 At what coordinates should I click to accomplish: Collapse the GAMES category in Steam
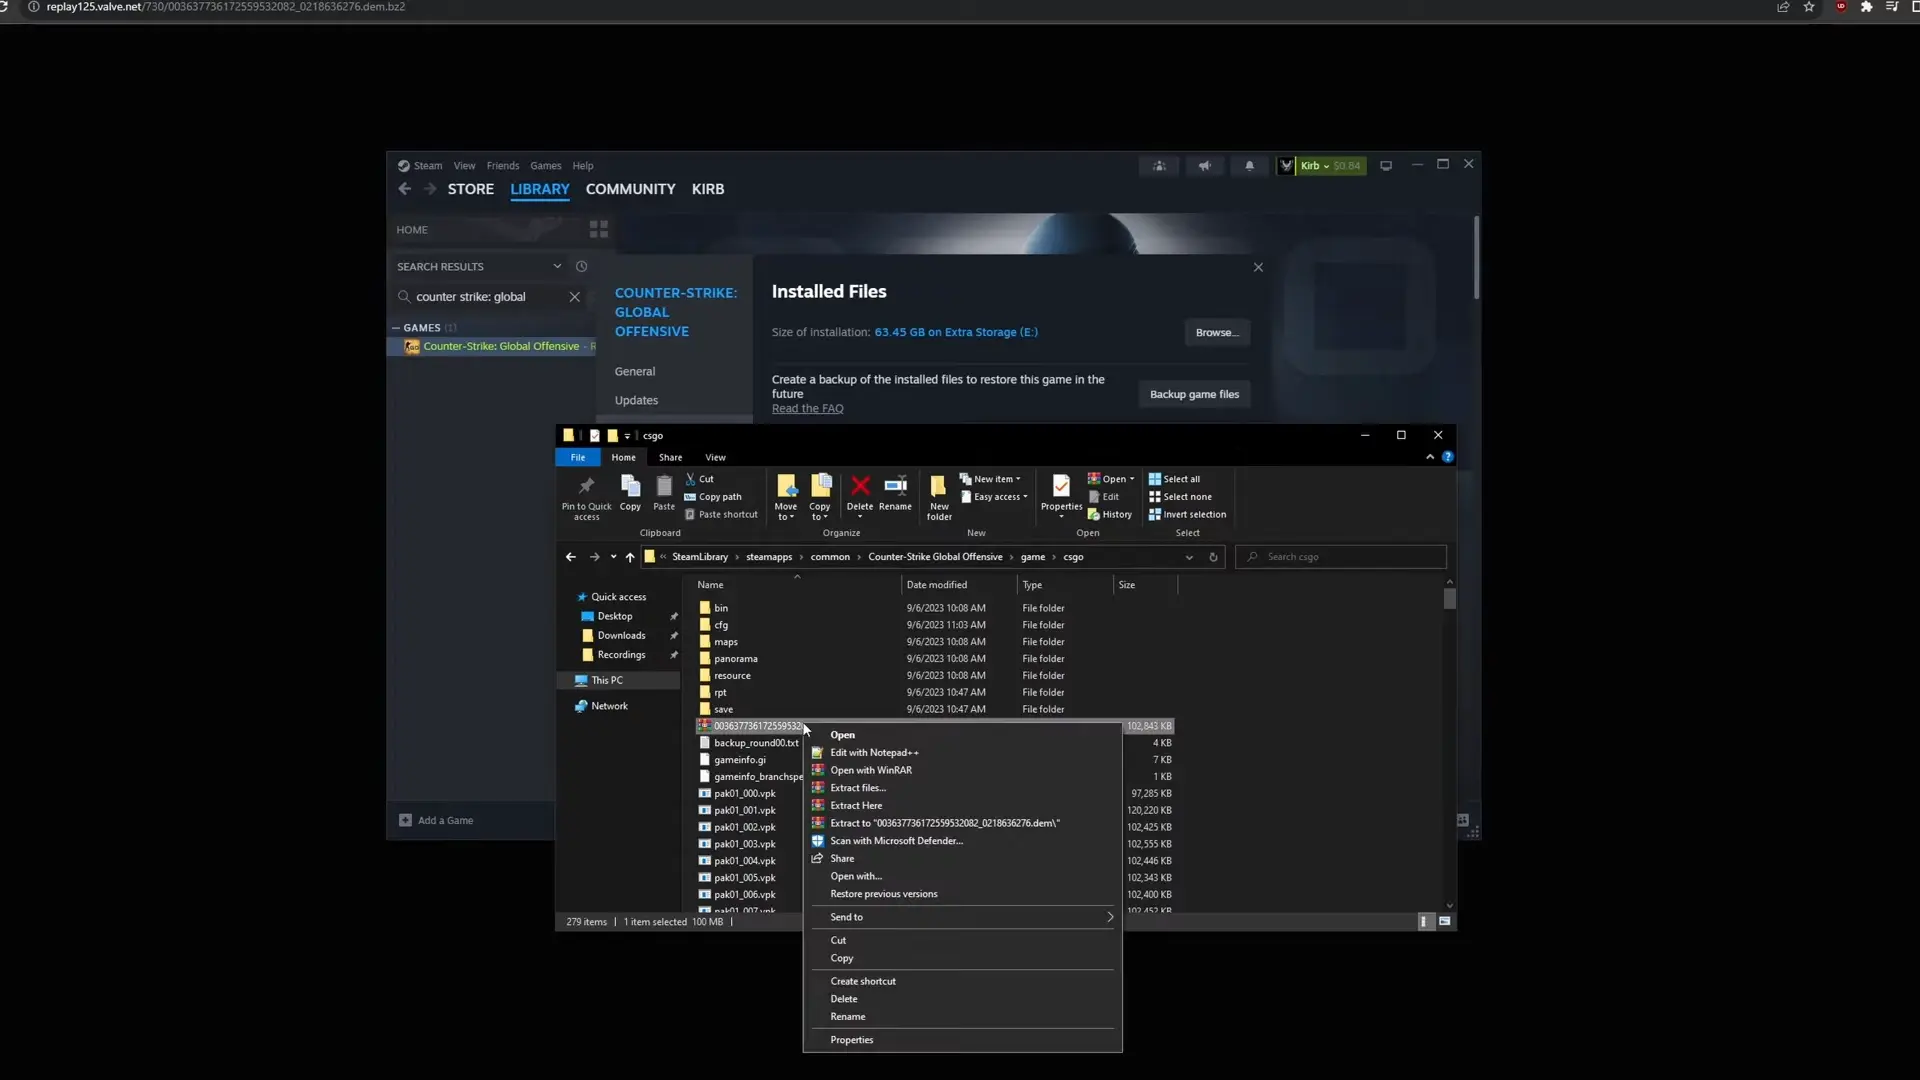396,328
